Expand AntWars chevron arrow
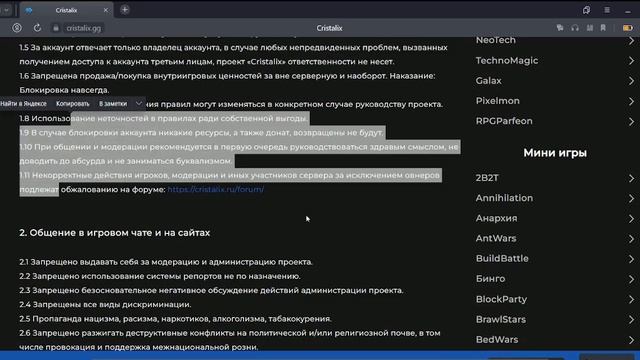 pyautogui.click(x=631, y=239)
